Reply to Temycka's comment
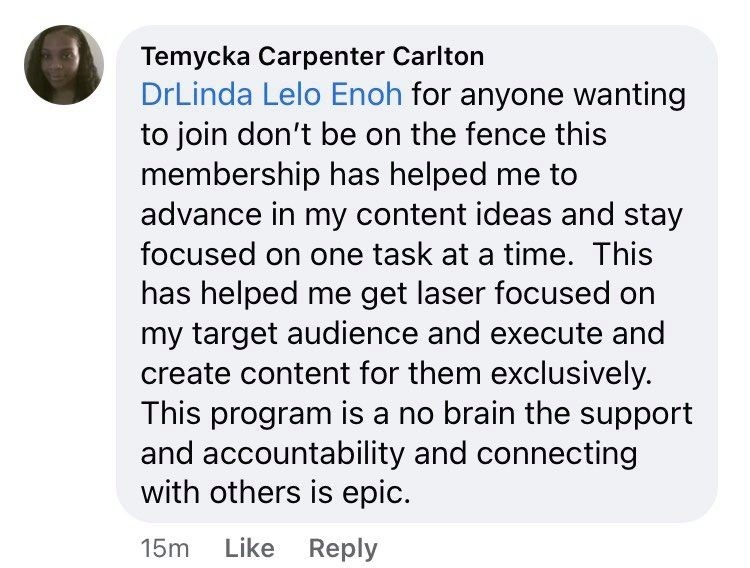750x568 pixels. click(x=343, y=548)
